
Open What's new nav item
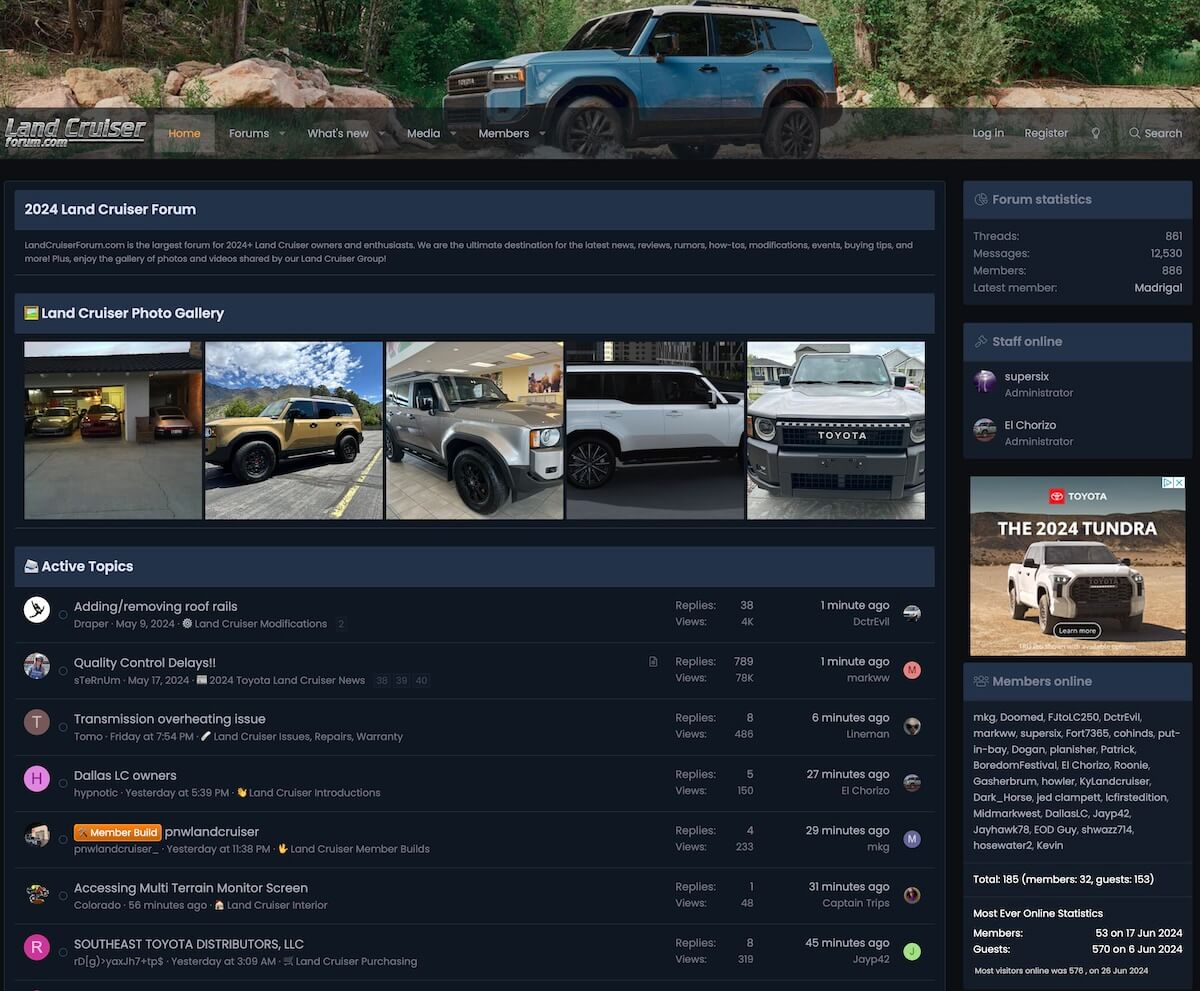[338, 133]
